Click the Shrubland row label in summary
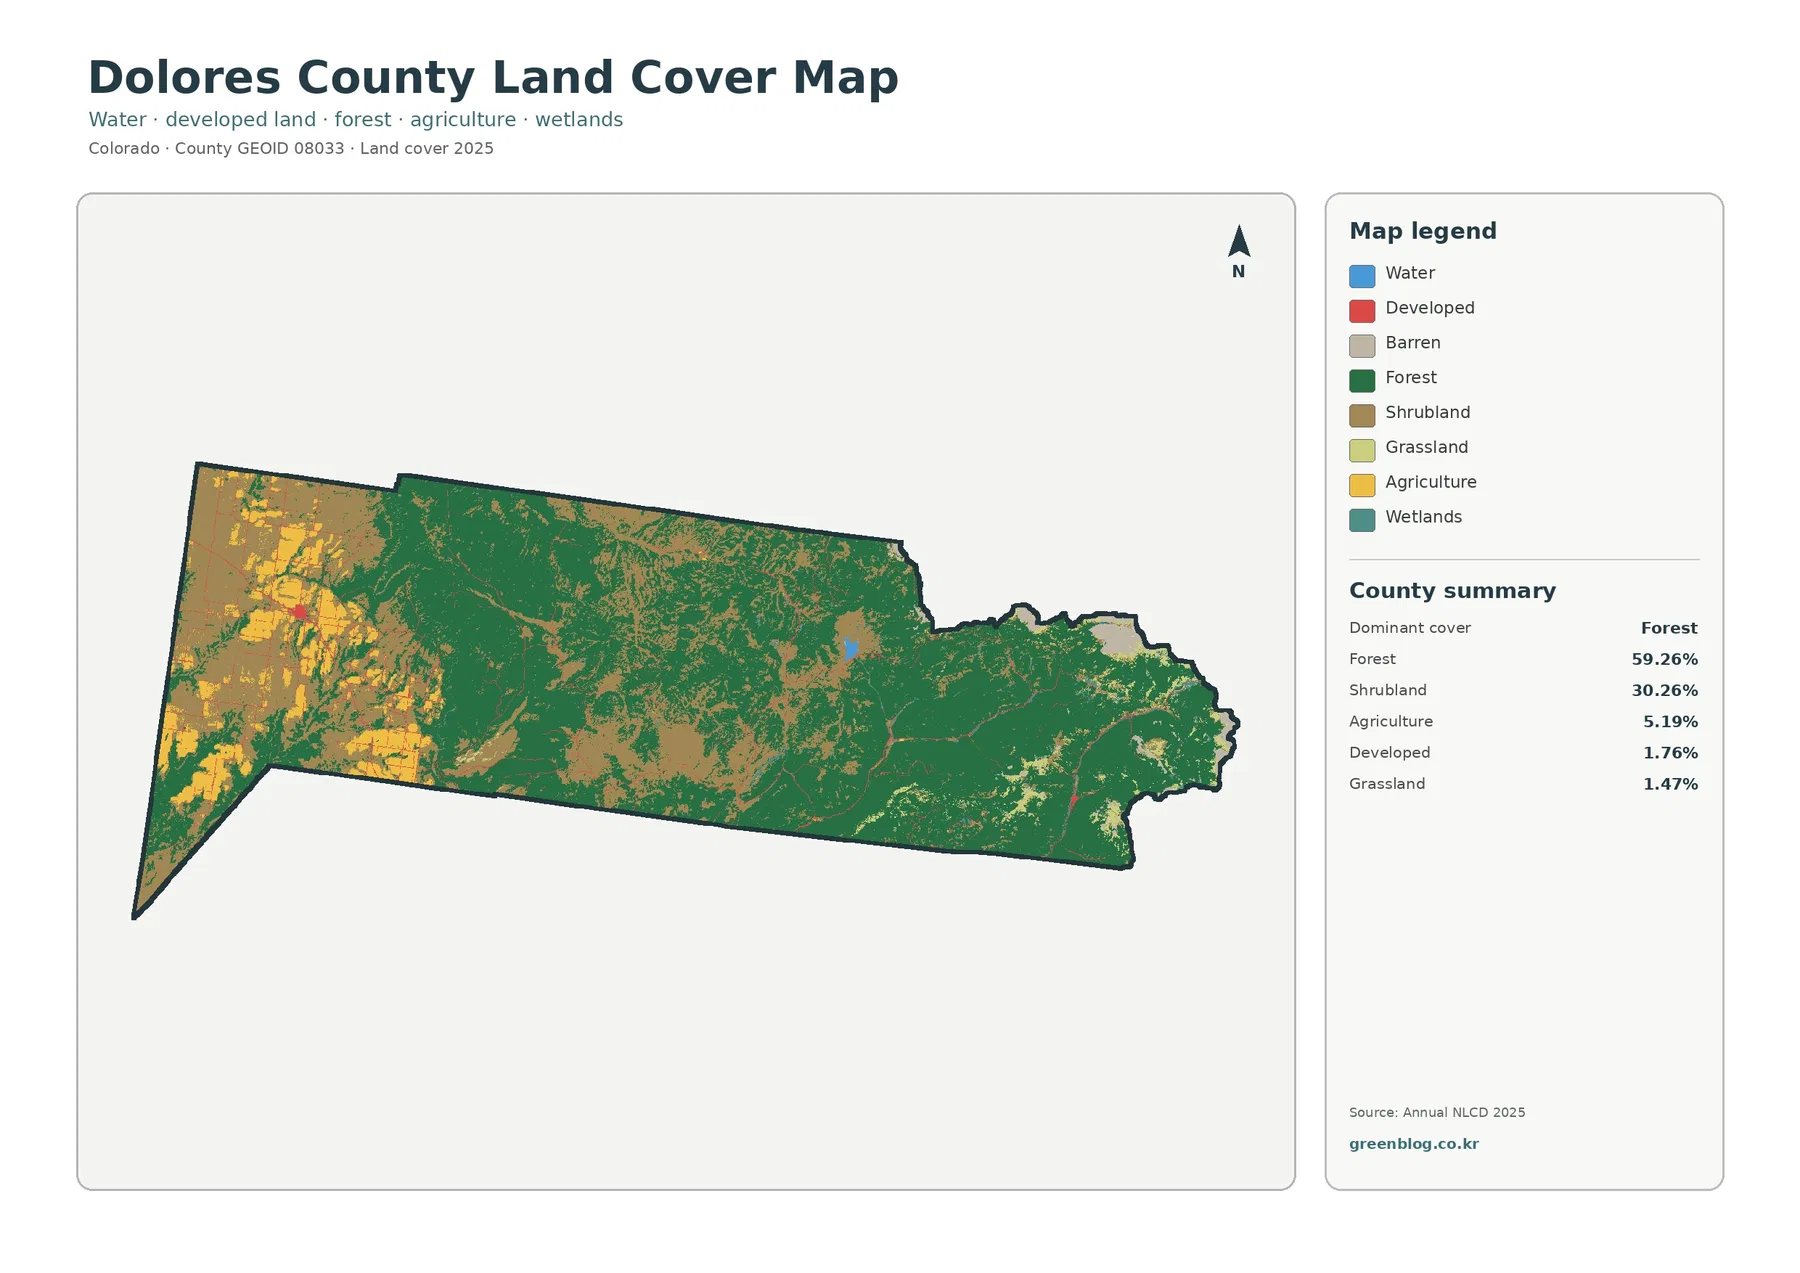This screenshot has height=1273, width=1800. (1387, 690)
